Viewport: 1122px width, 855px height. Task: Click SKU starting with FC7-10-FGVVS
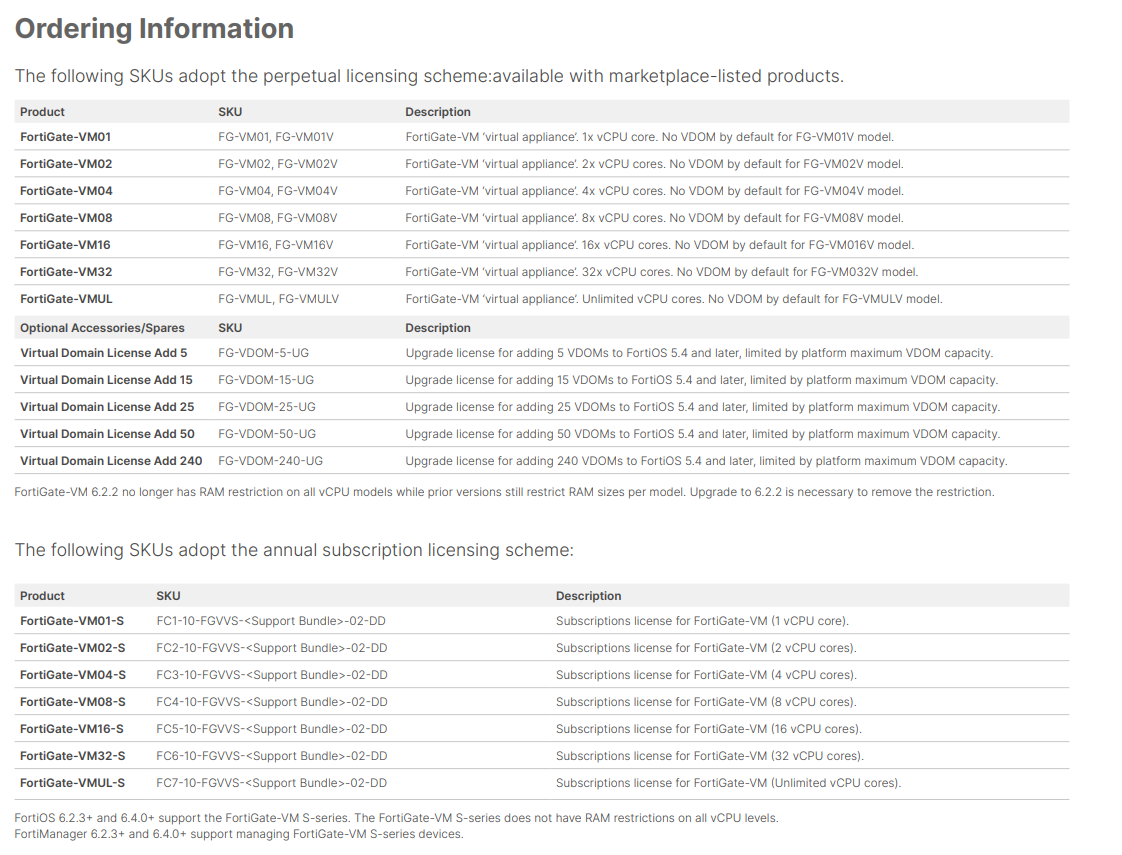pyautogui.click(x=272, y=783)
